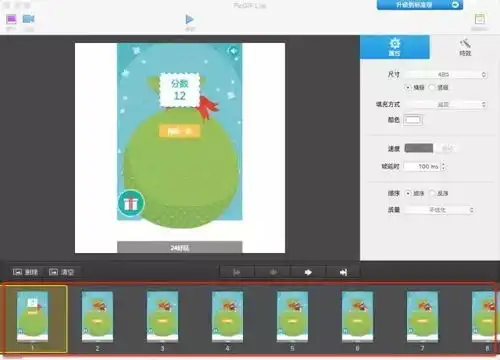Click the move frame right arrow button
Image resolution: width=500 pixels, height=360 pixels.
pos(308,272)
